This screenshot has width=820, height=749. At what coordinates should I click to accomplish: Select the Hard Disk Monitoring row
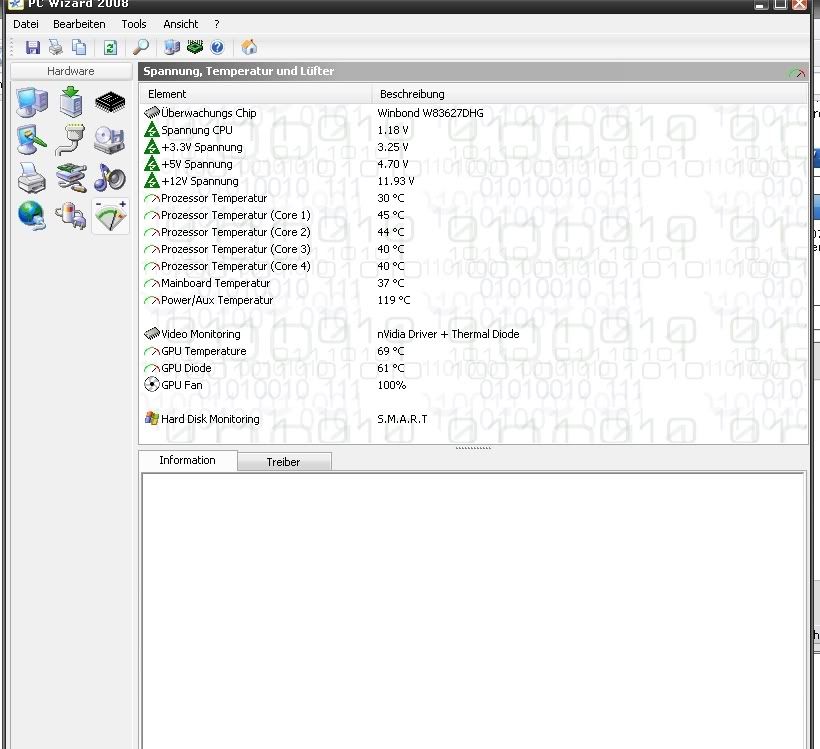pyautogui.click(x=473, y=419)
